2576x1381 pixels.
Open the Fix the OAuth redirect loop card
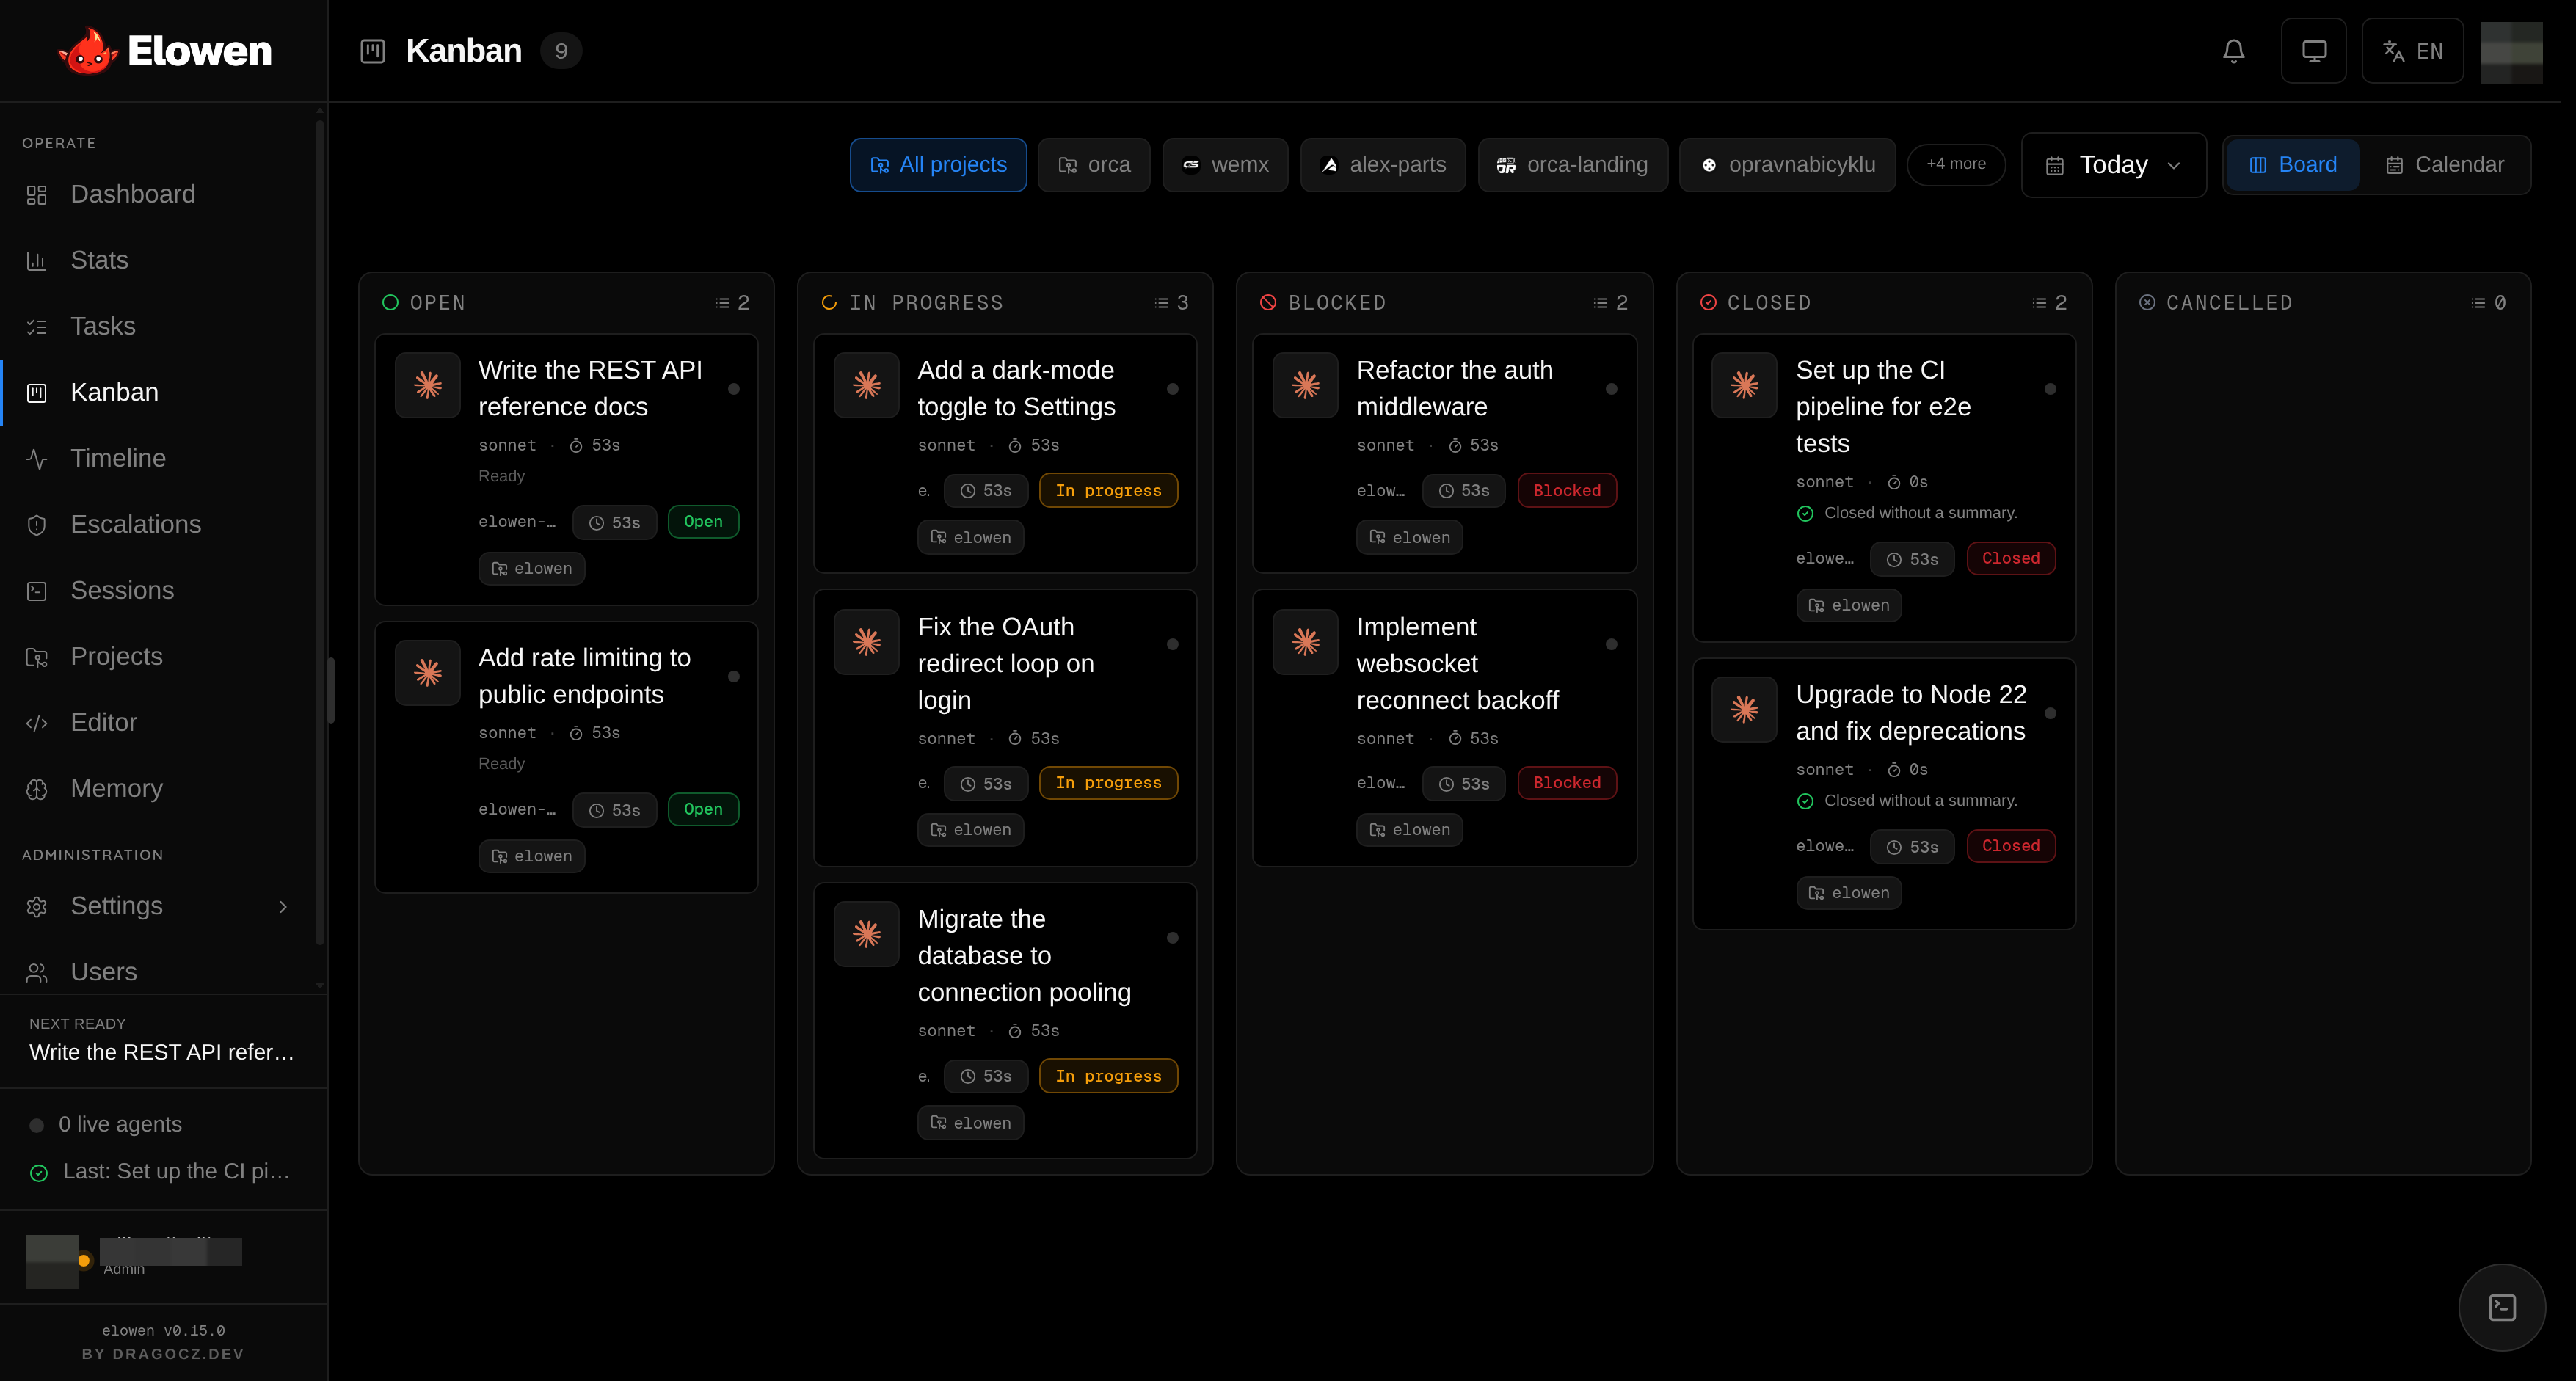[x=1005, y=728]
